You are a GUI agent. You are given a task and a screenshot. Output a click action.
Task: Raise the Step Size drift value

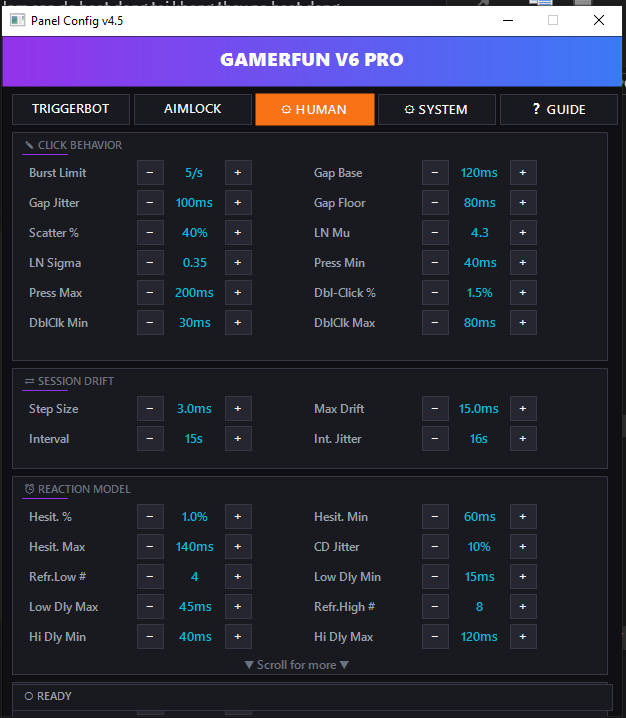238,408
